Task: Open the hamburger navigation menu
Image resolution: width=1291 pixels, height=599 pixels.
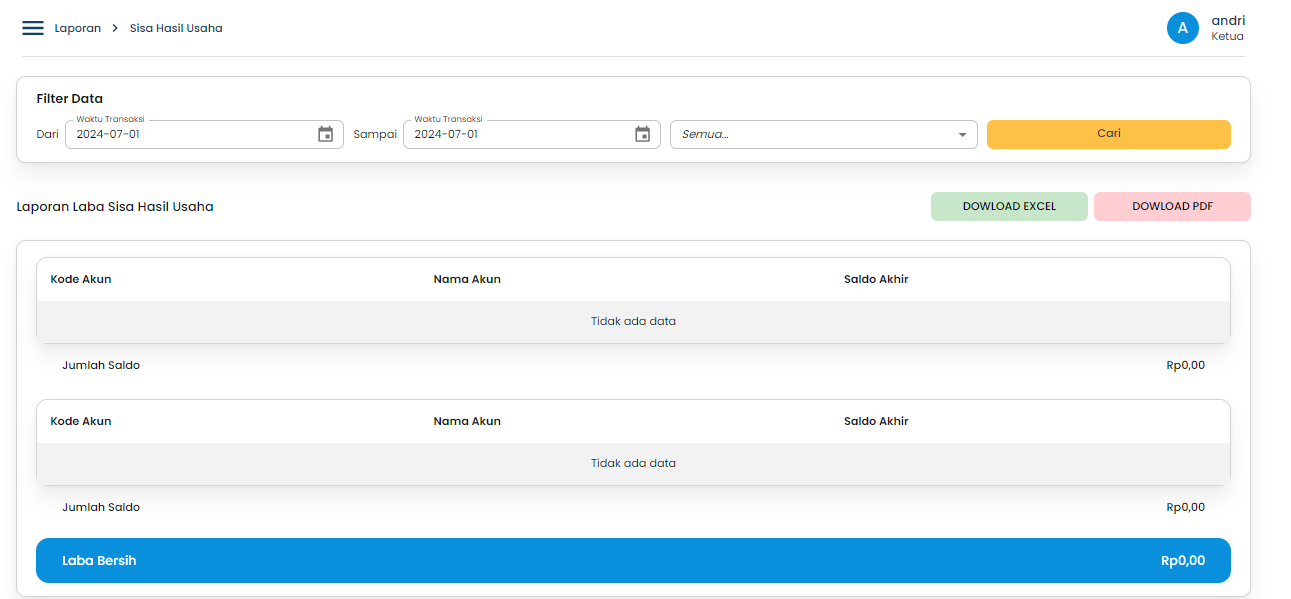Action: 32,28
